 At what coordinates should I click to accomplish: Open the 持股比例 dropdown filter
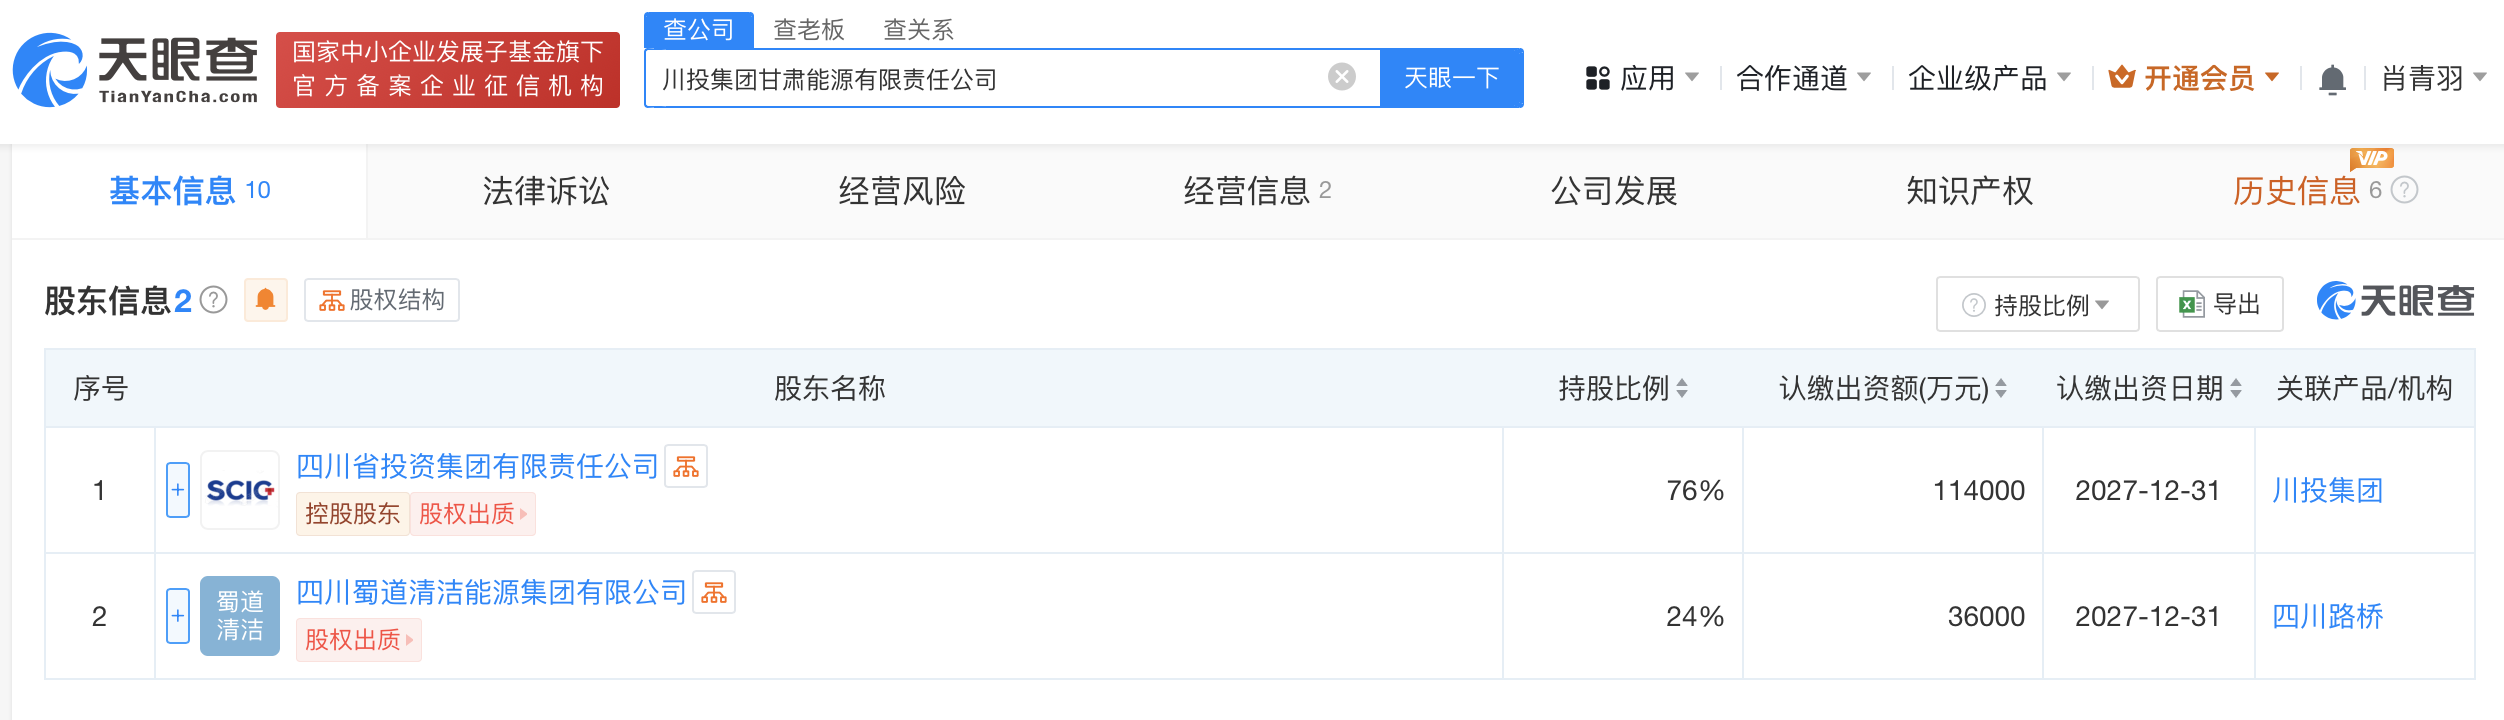tap(2037, 304)
